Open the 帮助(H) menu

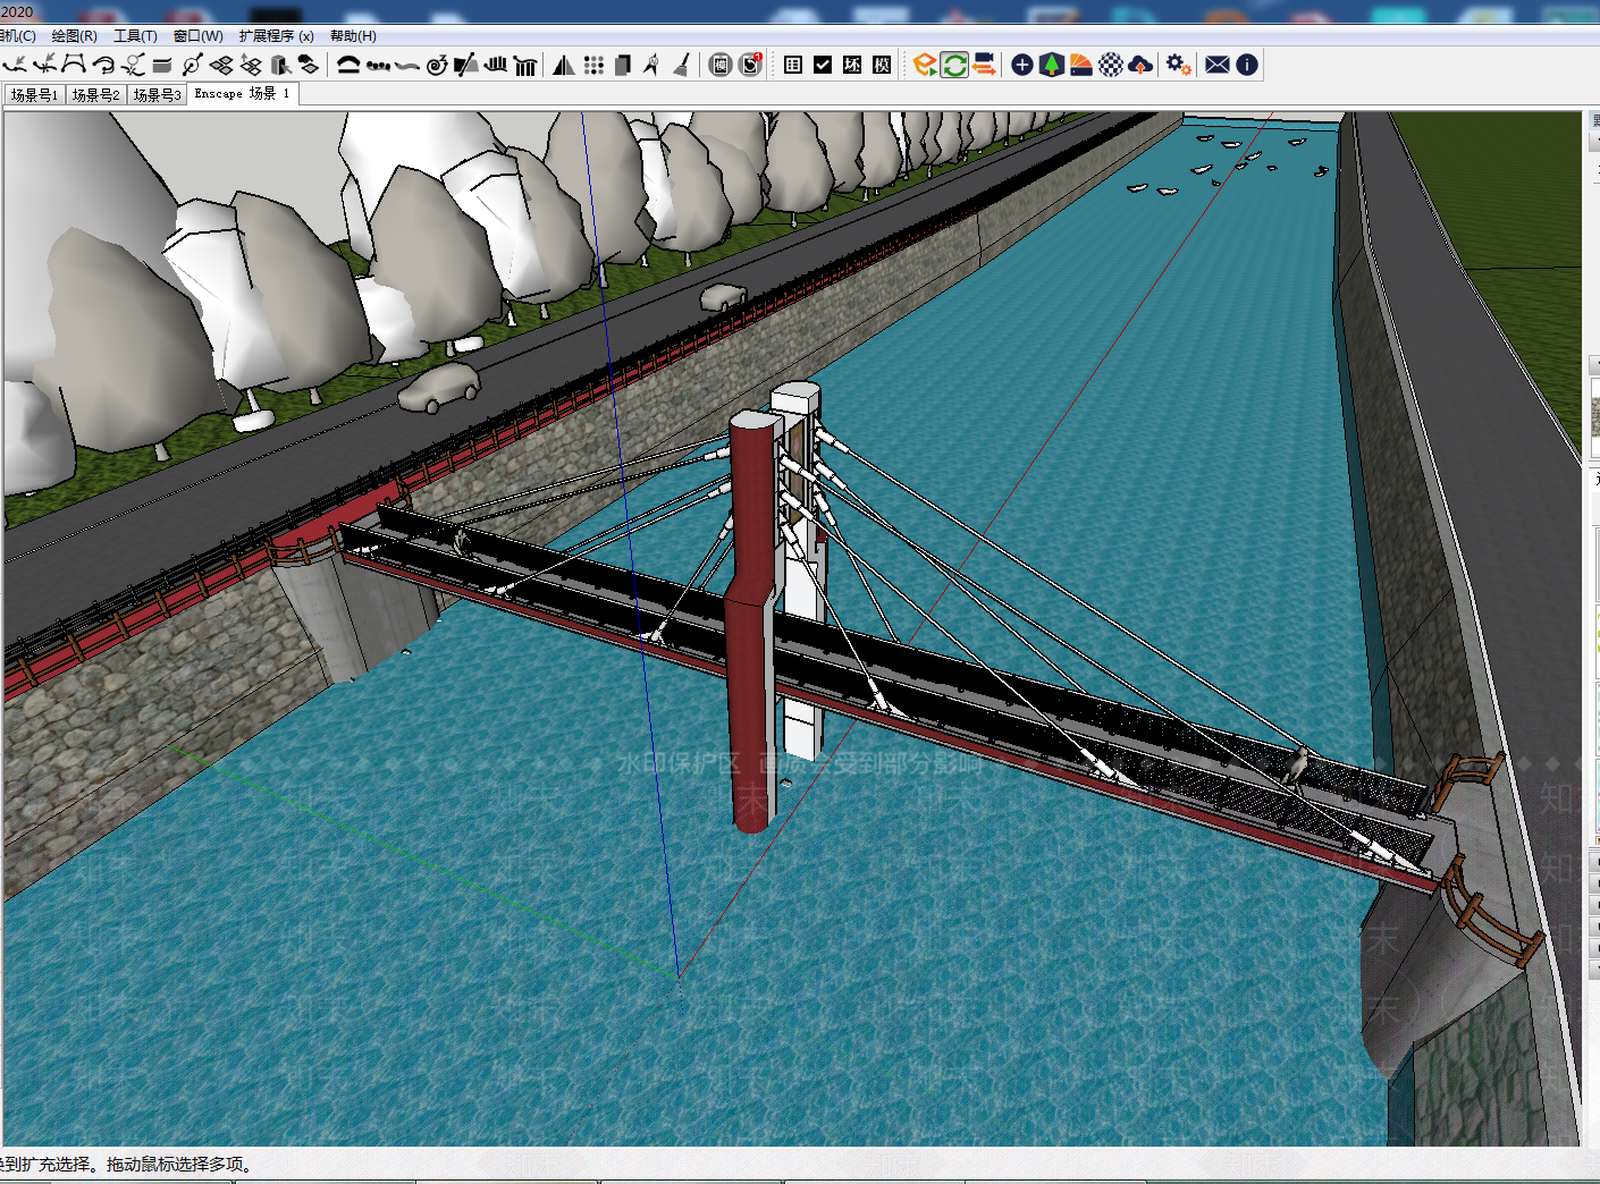coord(353,36)
